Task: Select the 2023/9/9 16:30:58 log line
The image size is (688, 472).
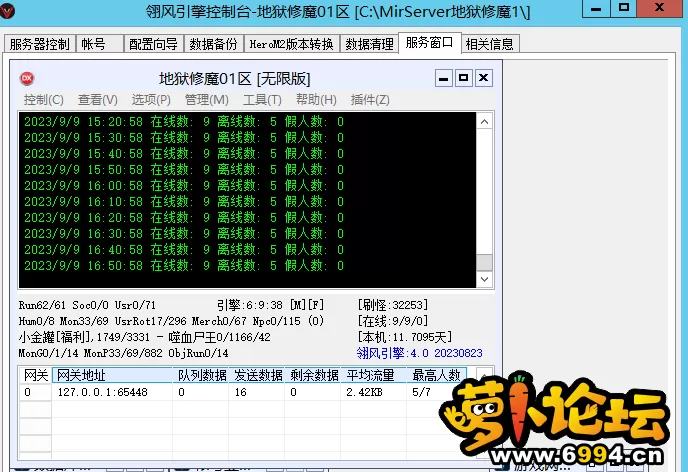Action: pos(183,233)
